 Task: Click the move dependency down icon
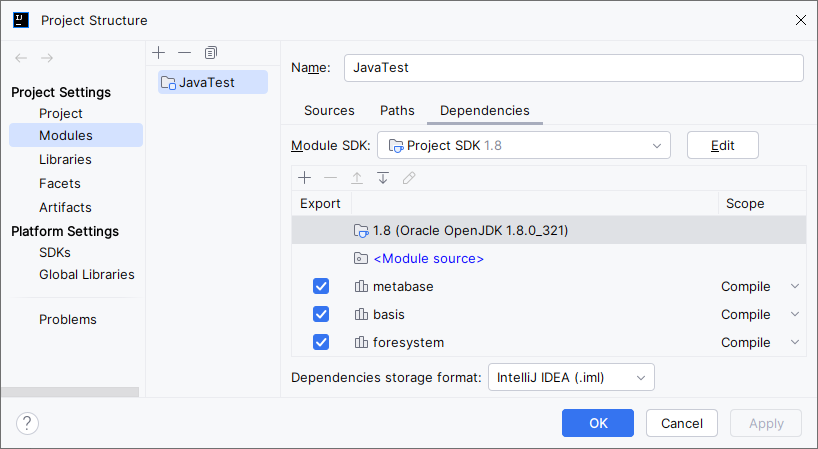pyautogui.click(x=382, y=178)
